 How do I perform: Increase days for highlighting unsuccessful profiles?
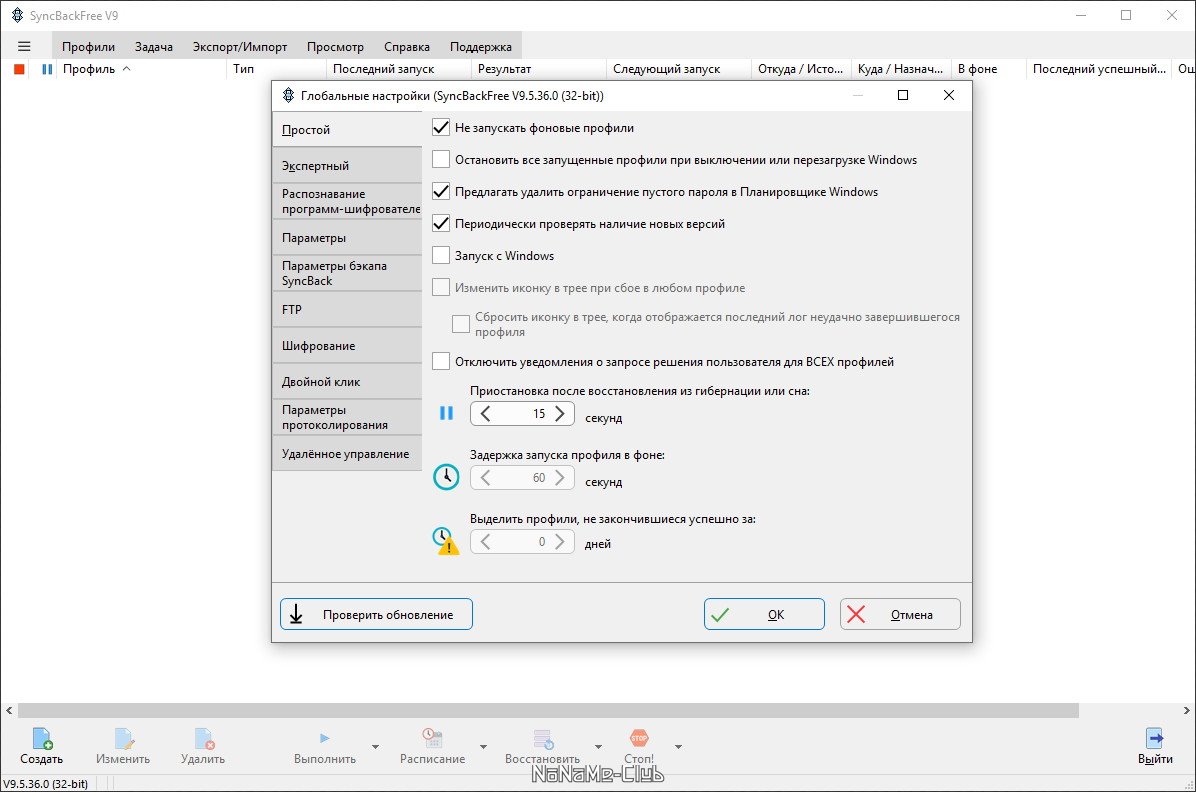(560, 542)
